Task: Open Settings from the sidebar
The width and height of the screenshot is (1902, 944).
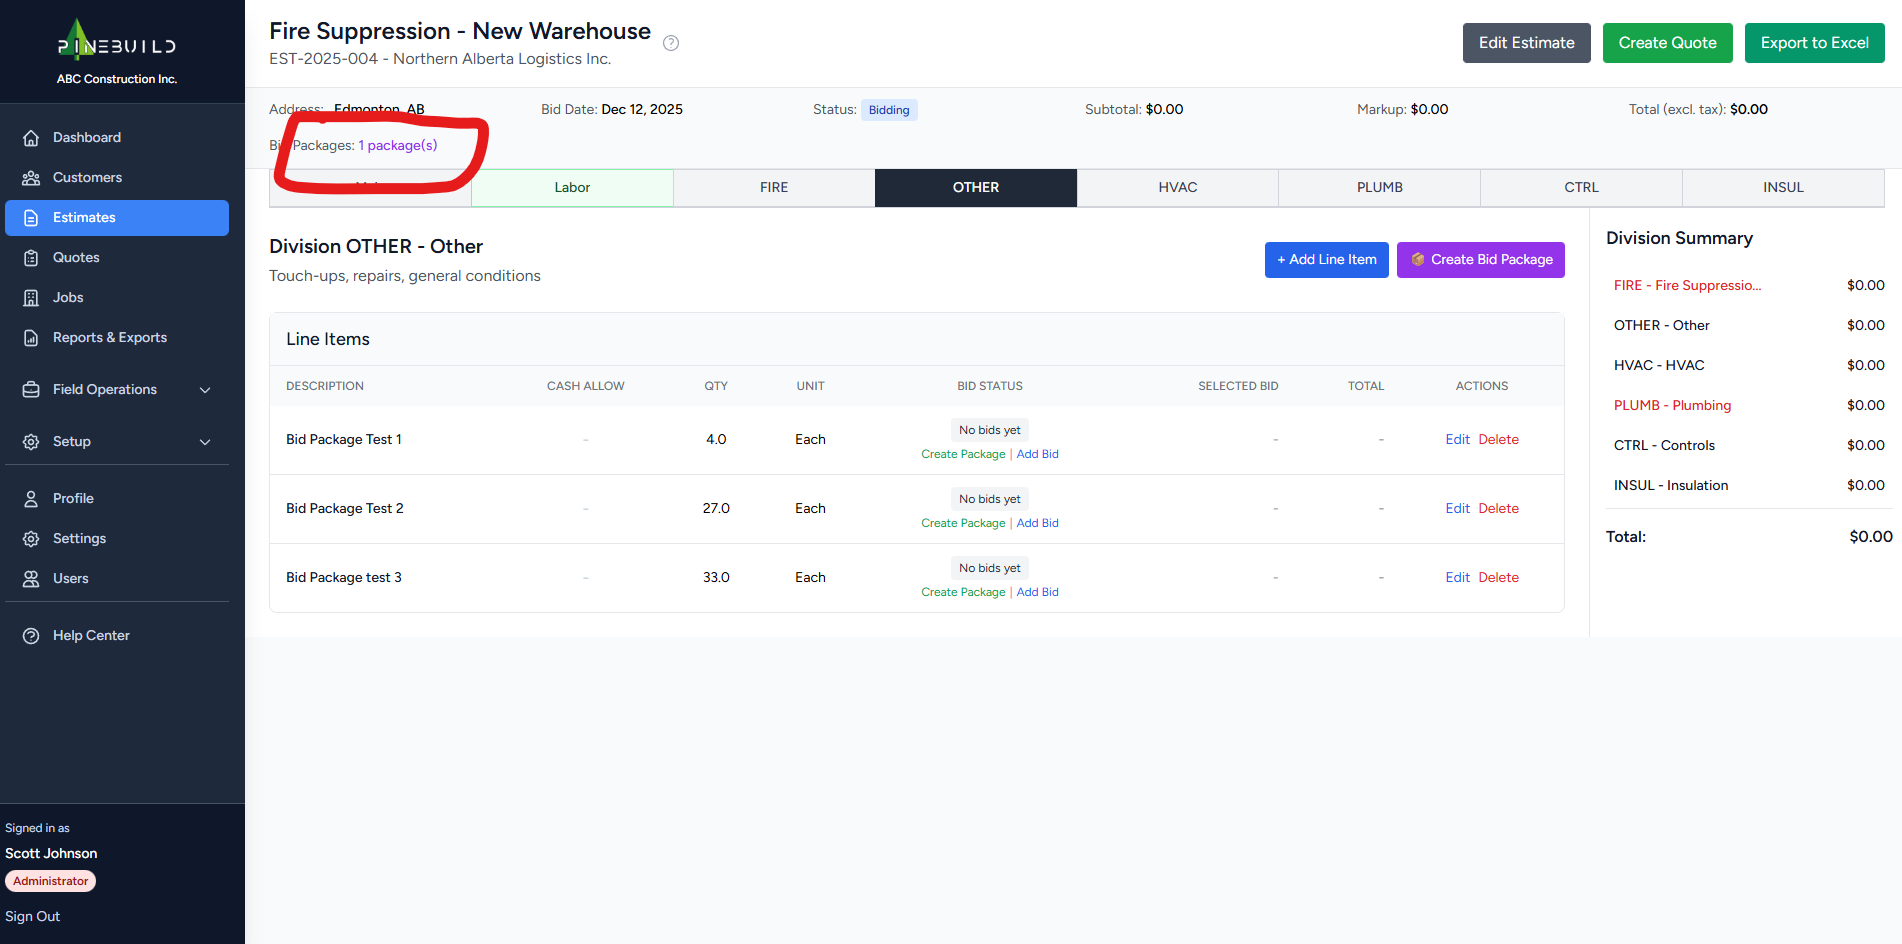Action: [78, 538]
